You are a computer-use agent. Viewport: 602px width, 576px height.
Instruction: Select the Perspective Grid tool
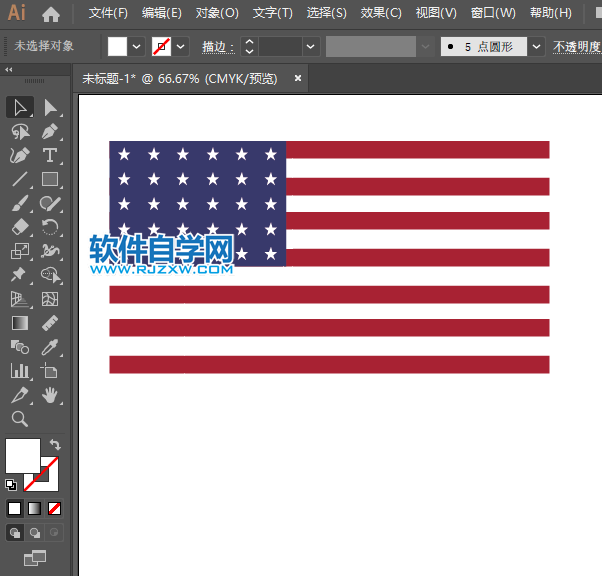20,299
